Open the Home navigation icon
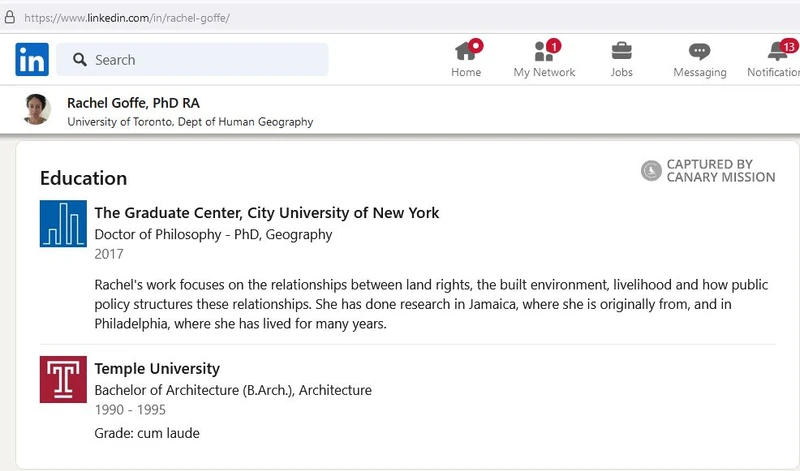This screenshot has height=471, width=800. (466, 51)
